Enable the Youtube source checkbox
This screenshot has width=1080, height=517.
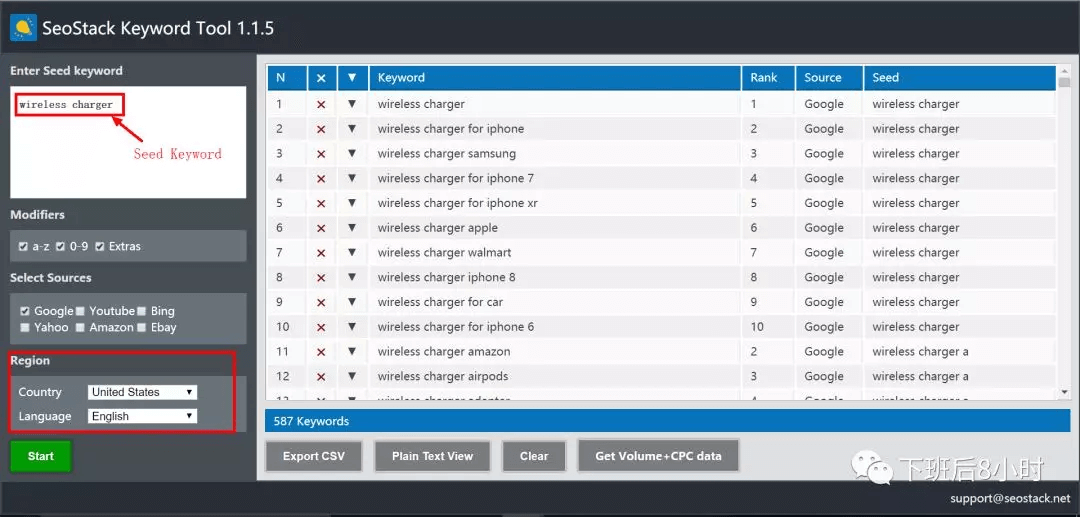(x=80, y=311)
